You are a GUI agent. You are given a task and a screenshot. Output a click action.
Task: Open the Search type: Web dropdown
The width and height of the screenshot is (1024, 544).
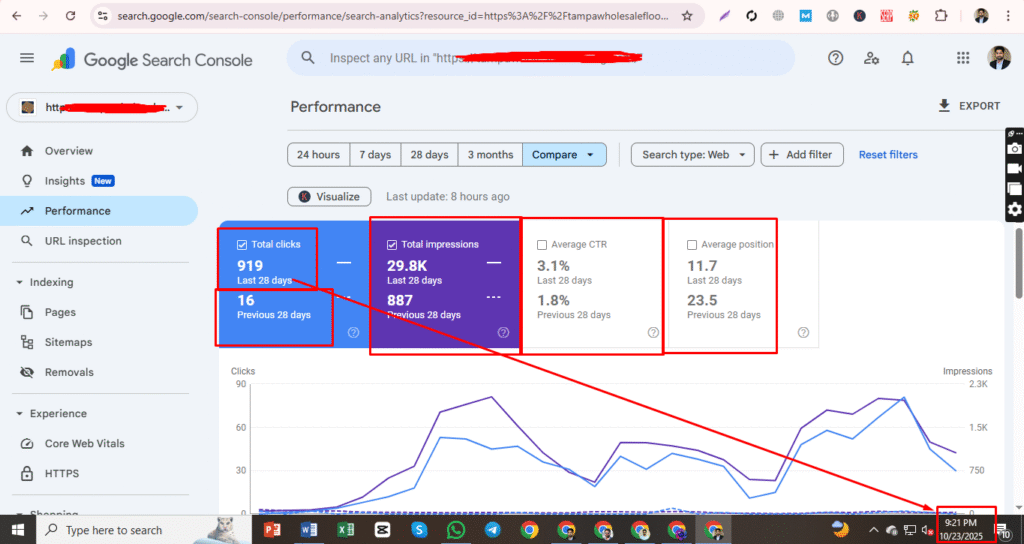[x=692, y=155]
